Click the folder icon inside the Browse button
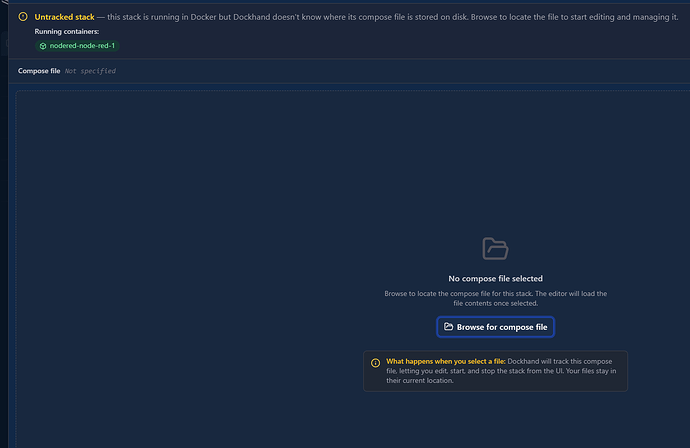690x448 pixels. pyautogui.click(x=449, y=327)
